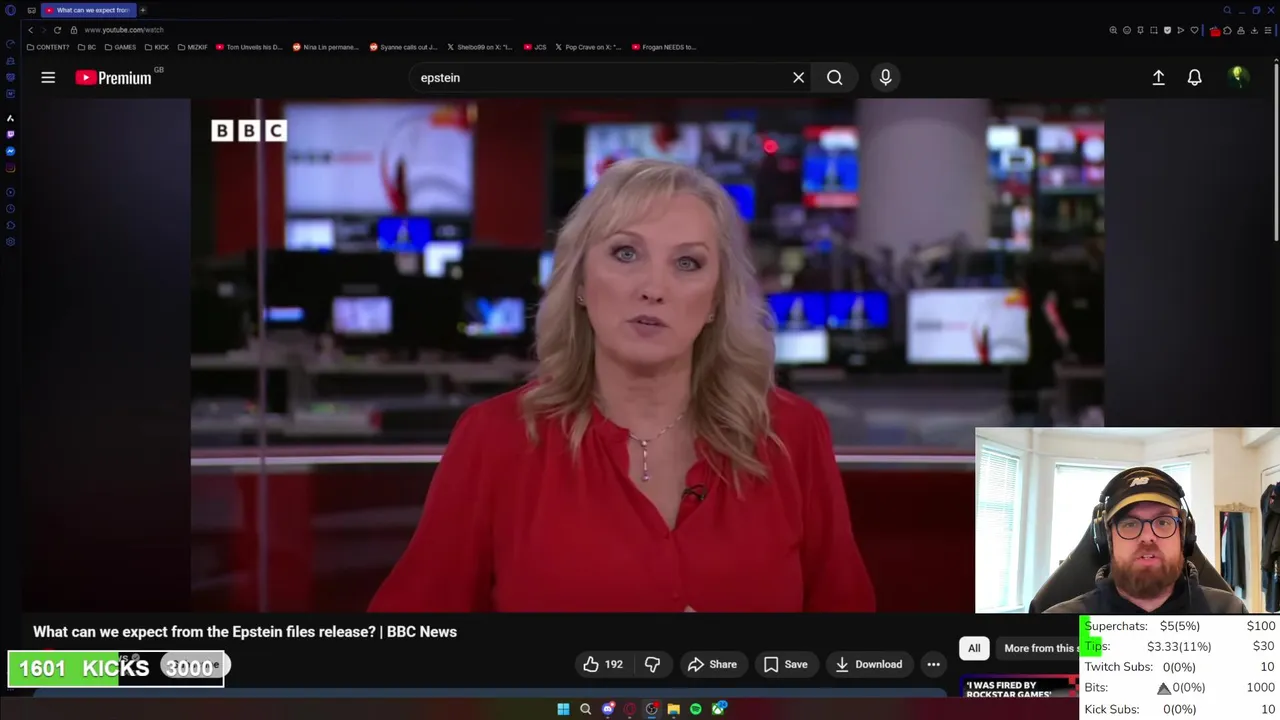Go back in the browser

point(30,30)
